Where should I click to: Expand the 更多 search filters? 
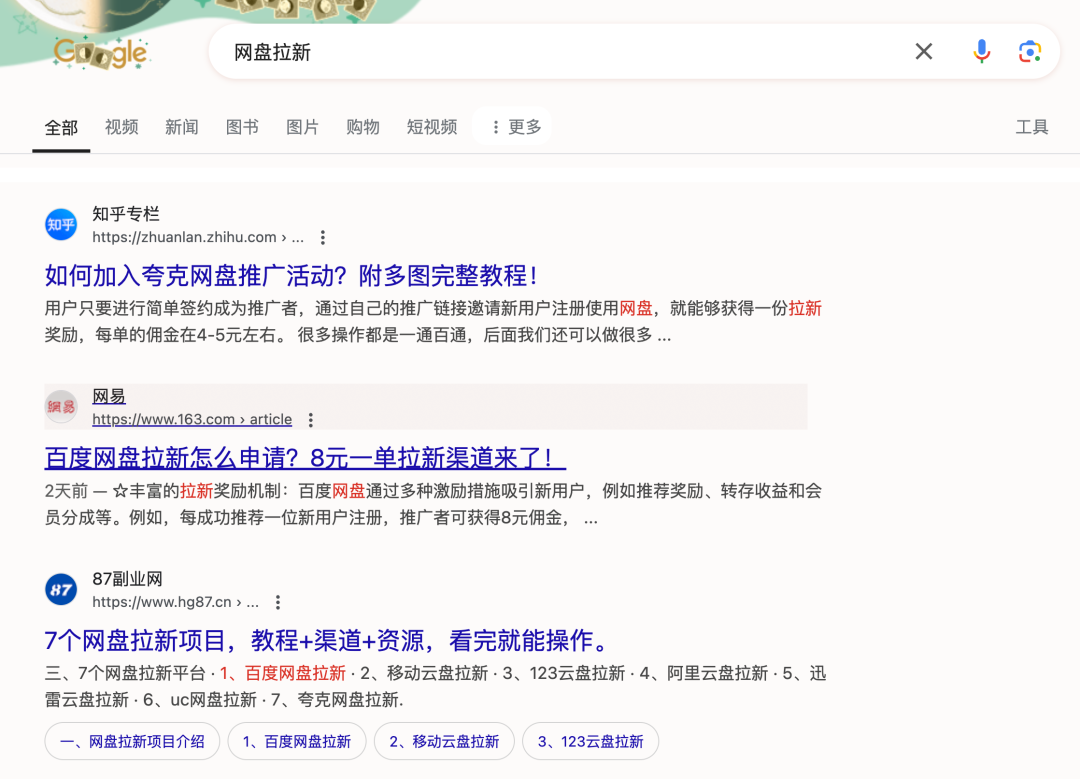[x=514, y=127]
